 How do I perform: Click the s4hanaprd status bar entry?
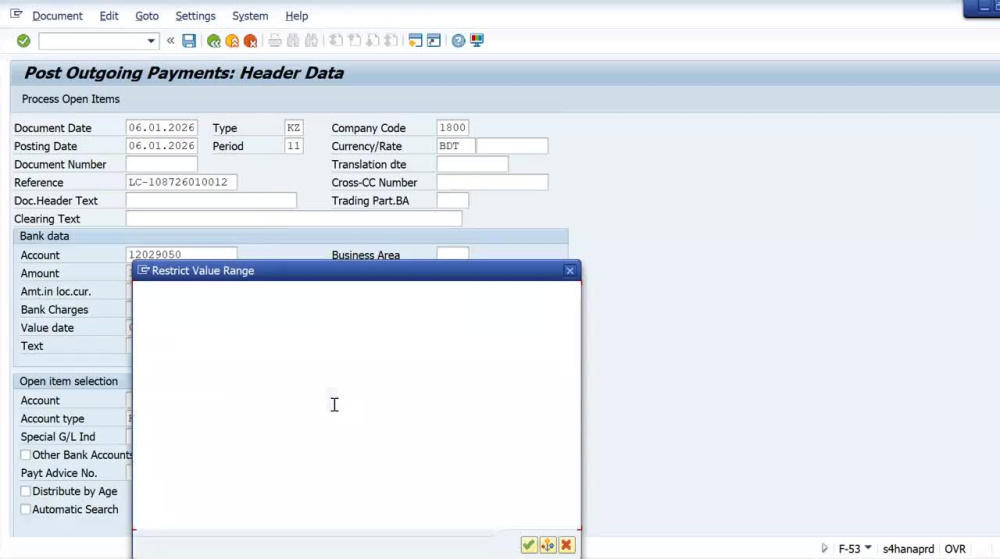tap(908, 549)
